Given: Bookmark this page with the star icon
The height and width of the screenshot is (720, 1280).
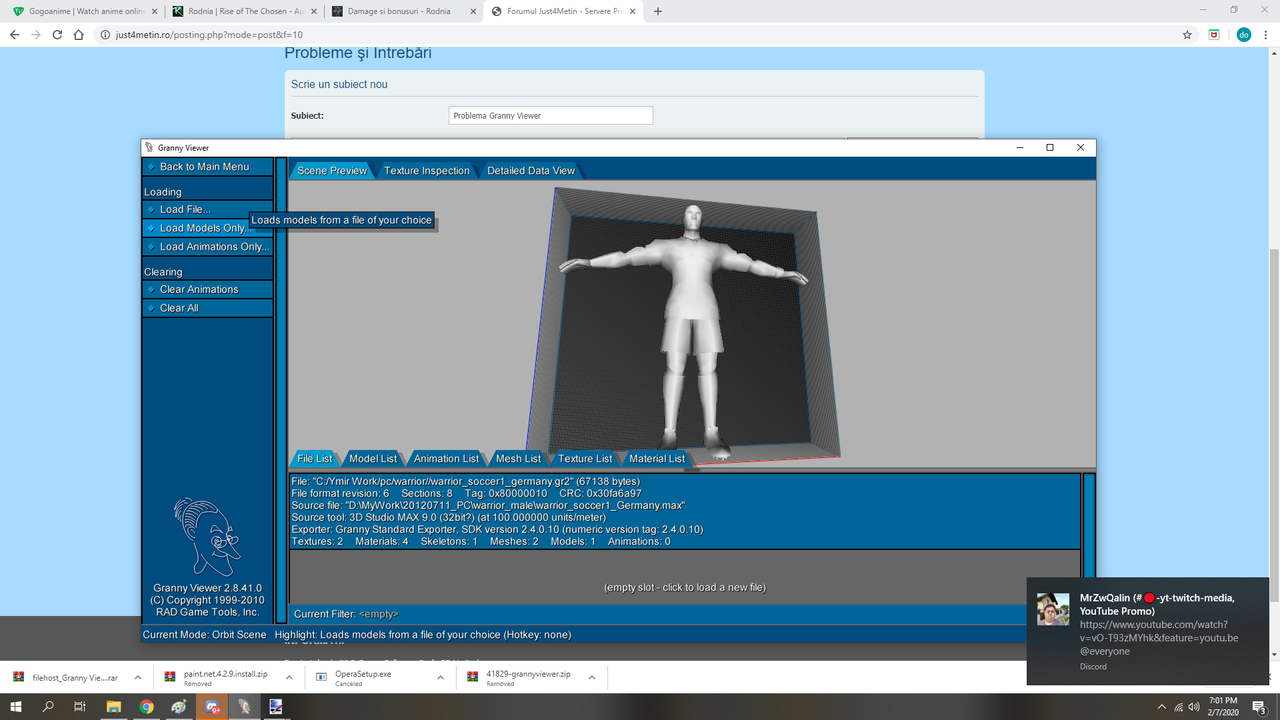Looking at the screenshot, I should [1187, 34].
